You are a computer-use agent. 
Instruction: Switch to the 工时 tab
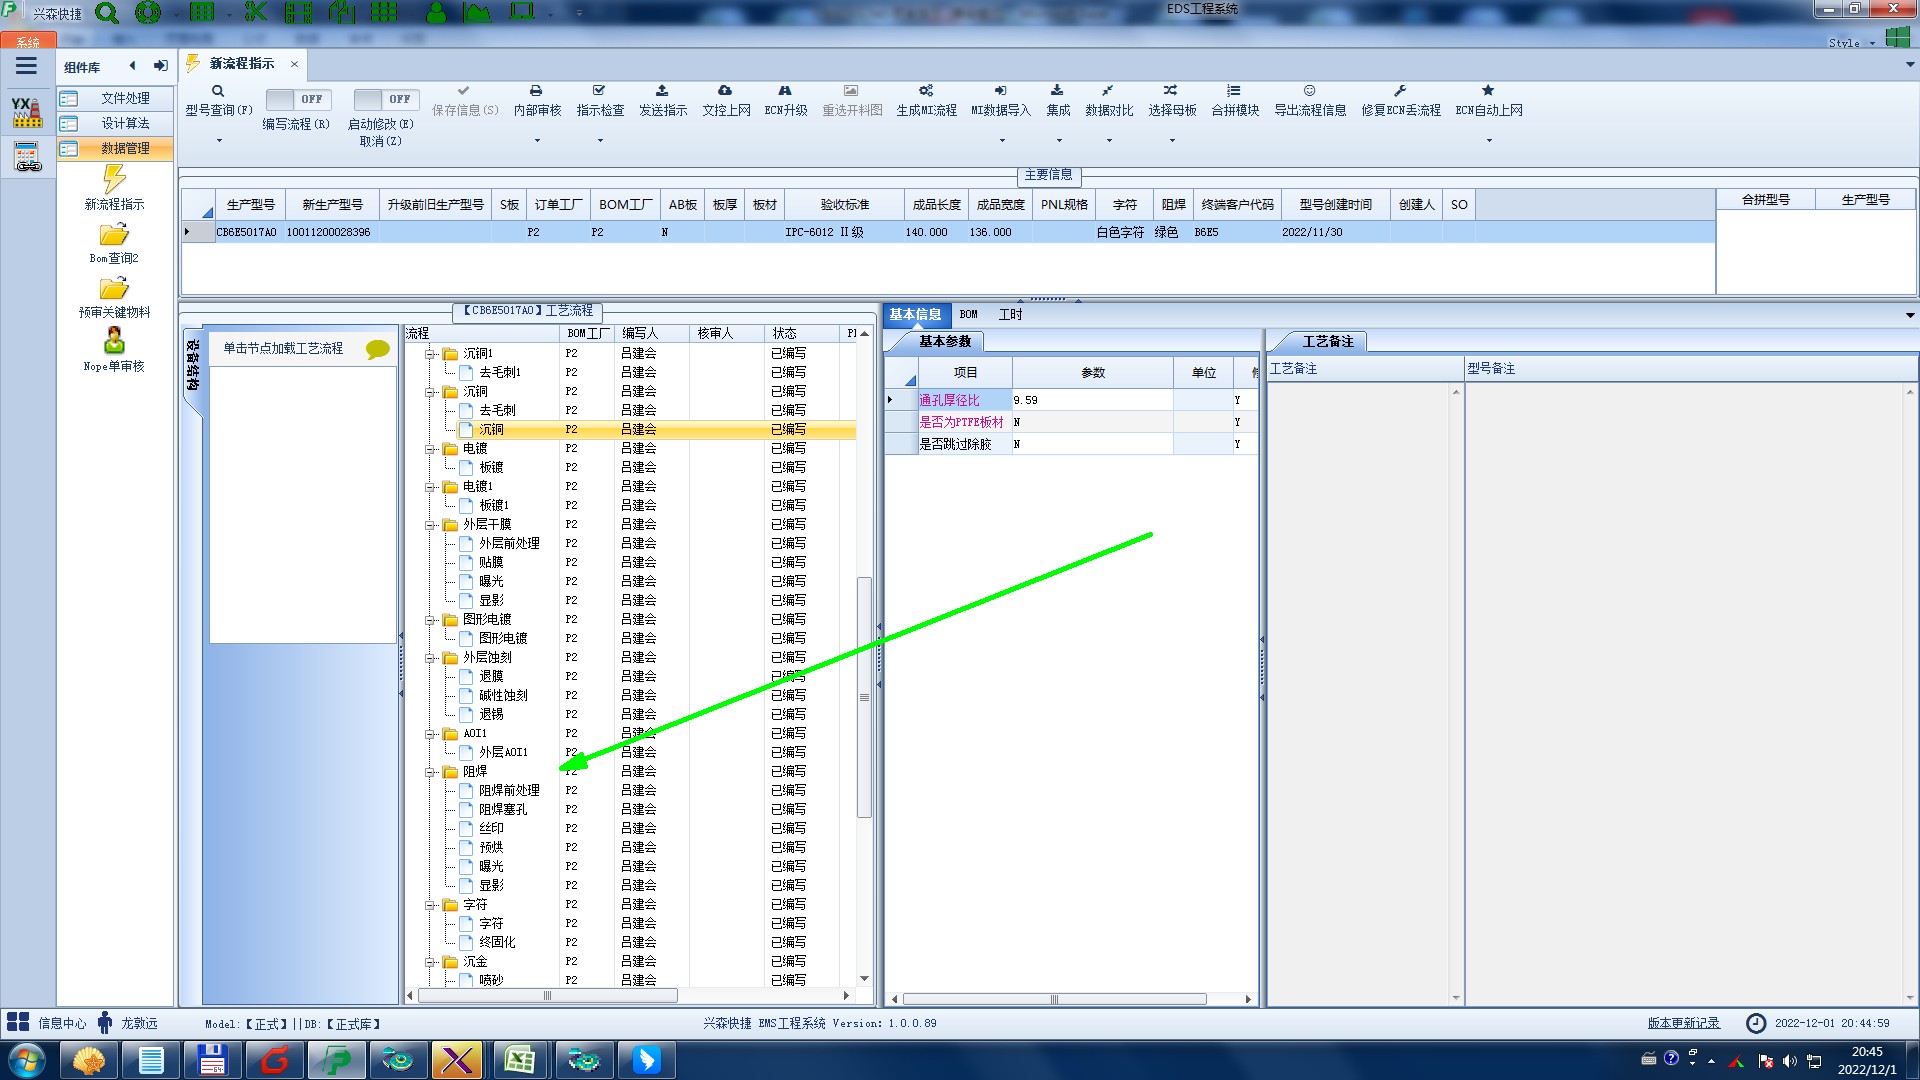click(x=1010, y=314)
